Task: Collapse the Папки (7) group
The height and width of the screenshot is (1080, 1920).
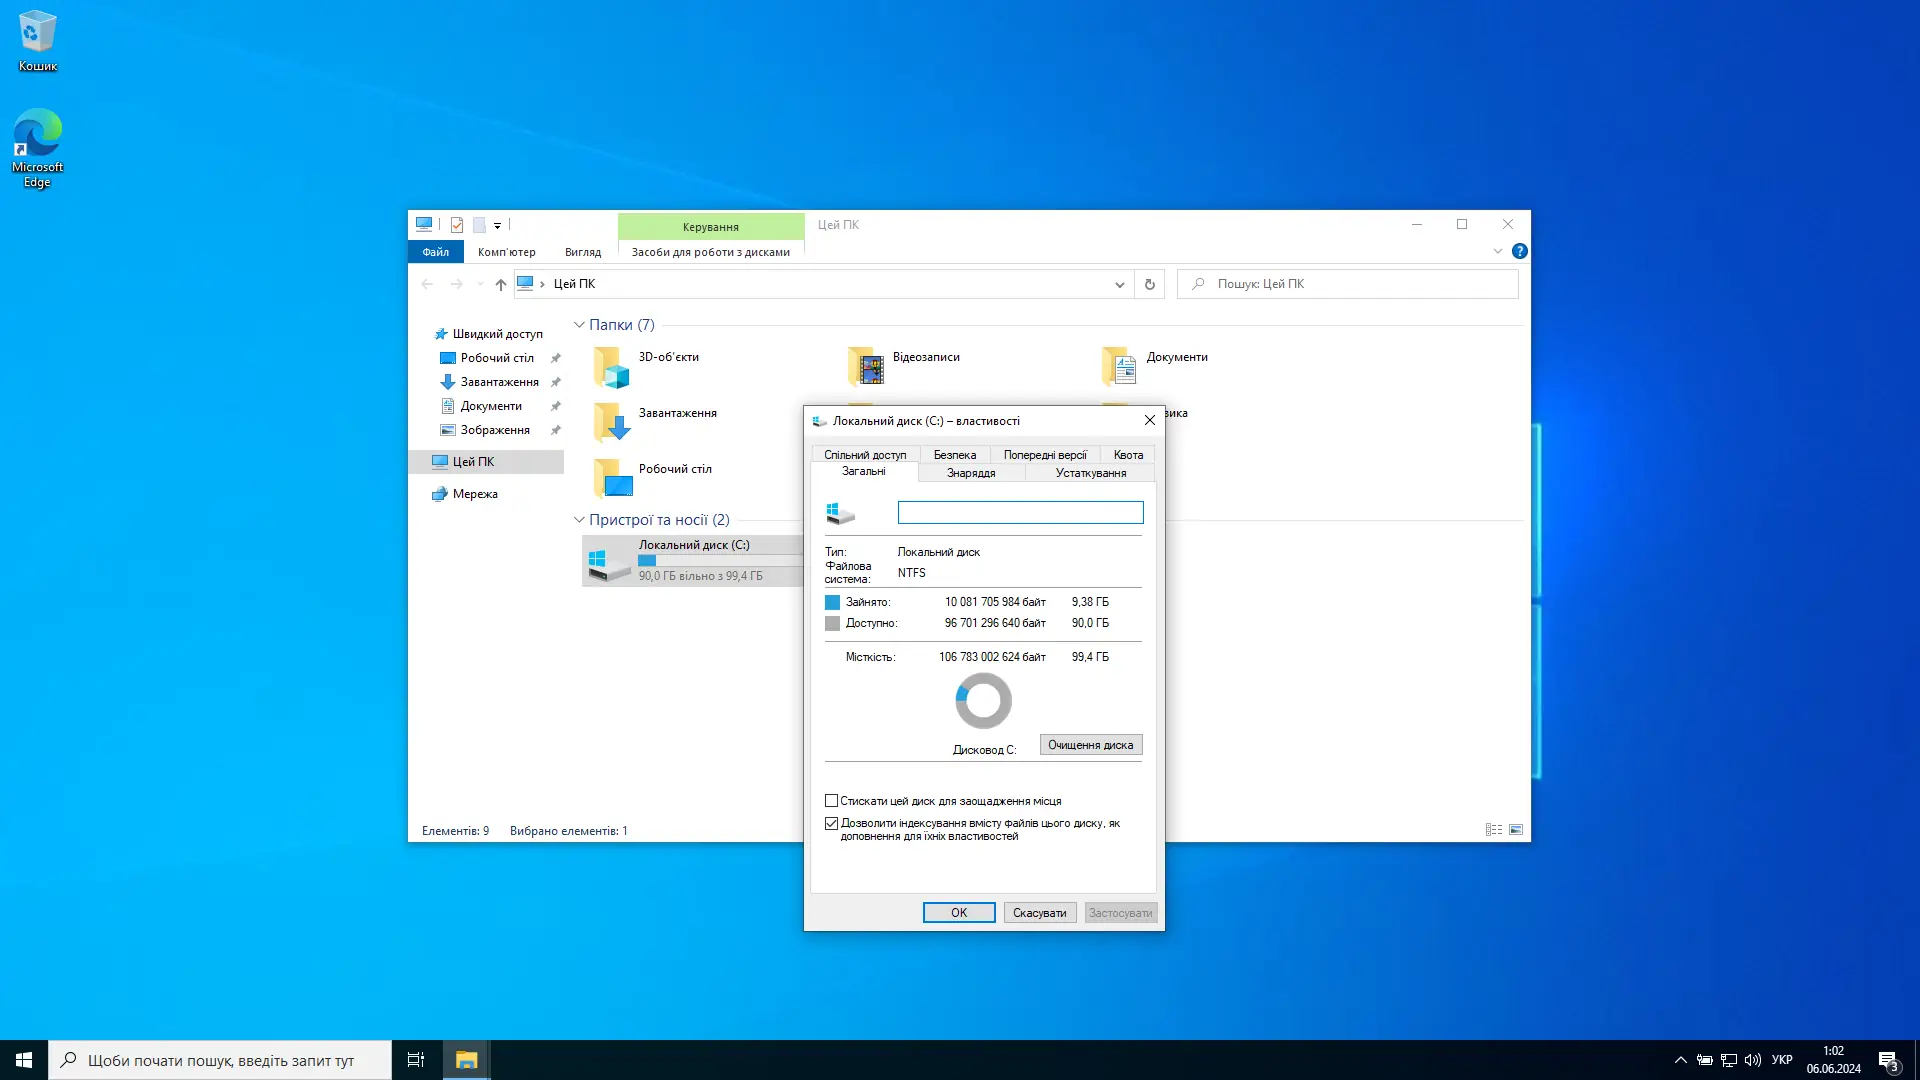Action: coord(579,325)
